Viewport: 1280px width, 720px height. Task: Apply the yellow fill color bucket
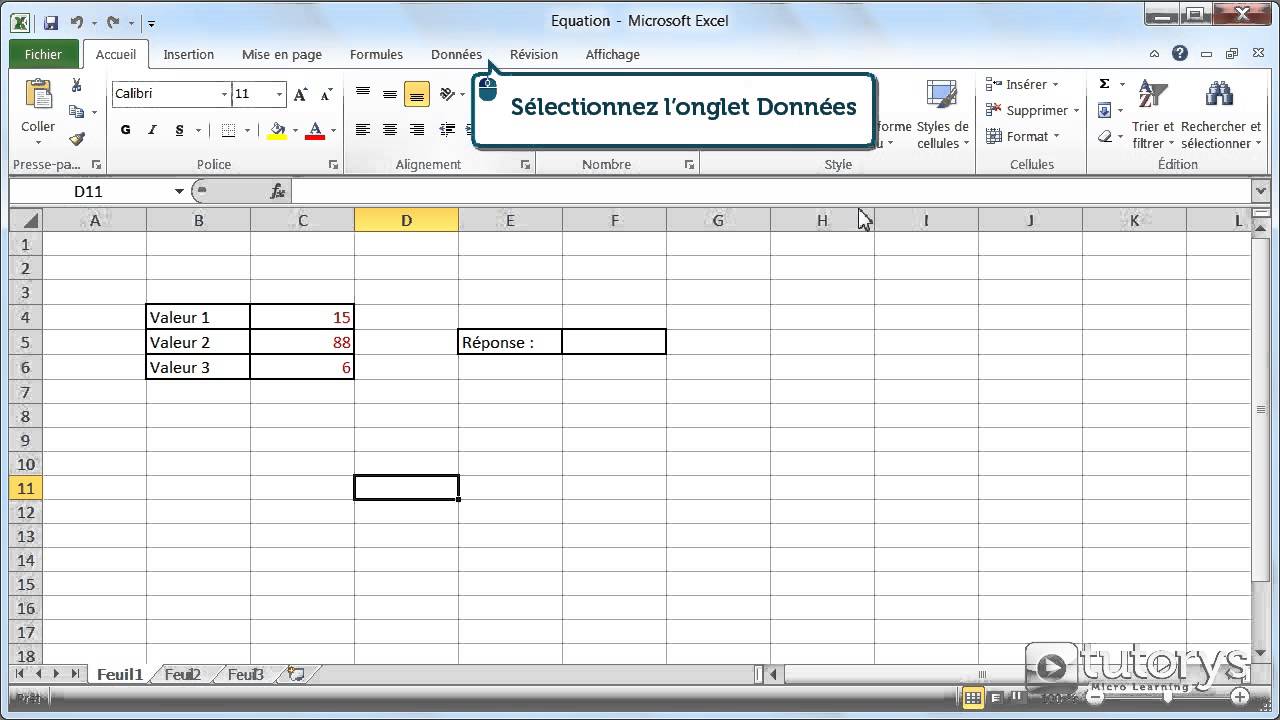tap(277, 130)
